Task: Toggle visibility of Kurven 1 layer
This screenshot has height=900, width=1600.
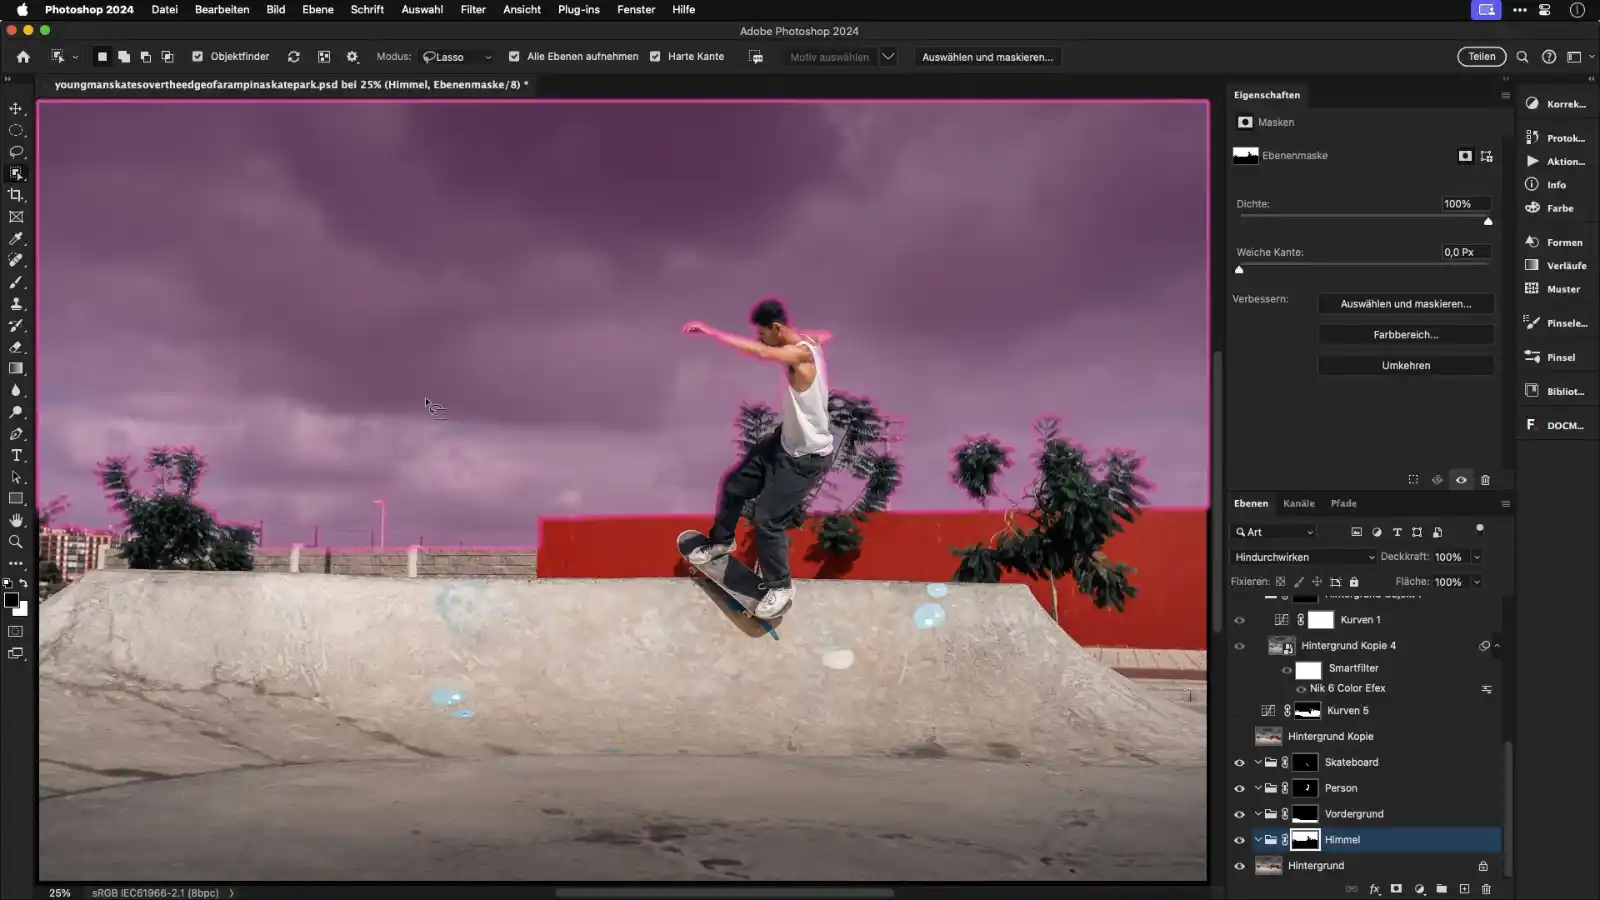Action: click(1239, 620)
